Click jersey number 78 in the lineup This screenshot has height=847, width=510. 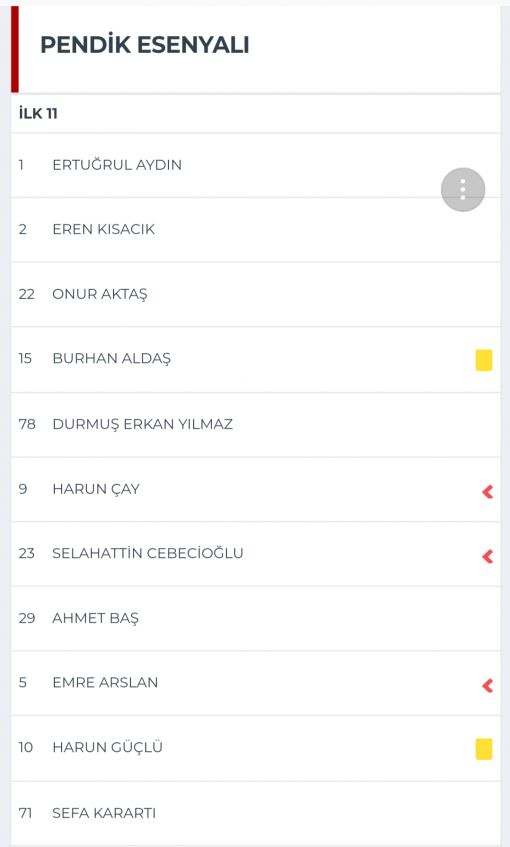click(27, 424)
